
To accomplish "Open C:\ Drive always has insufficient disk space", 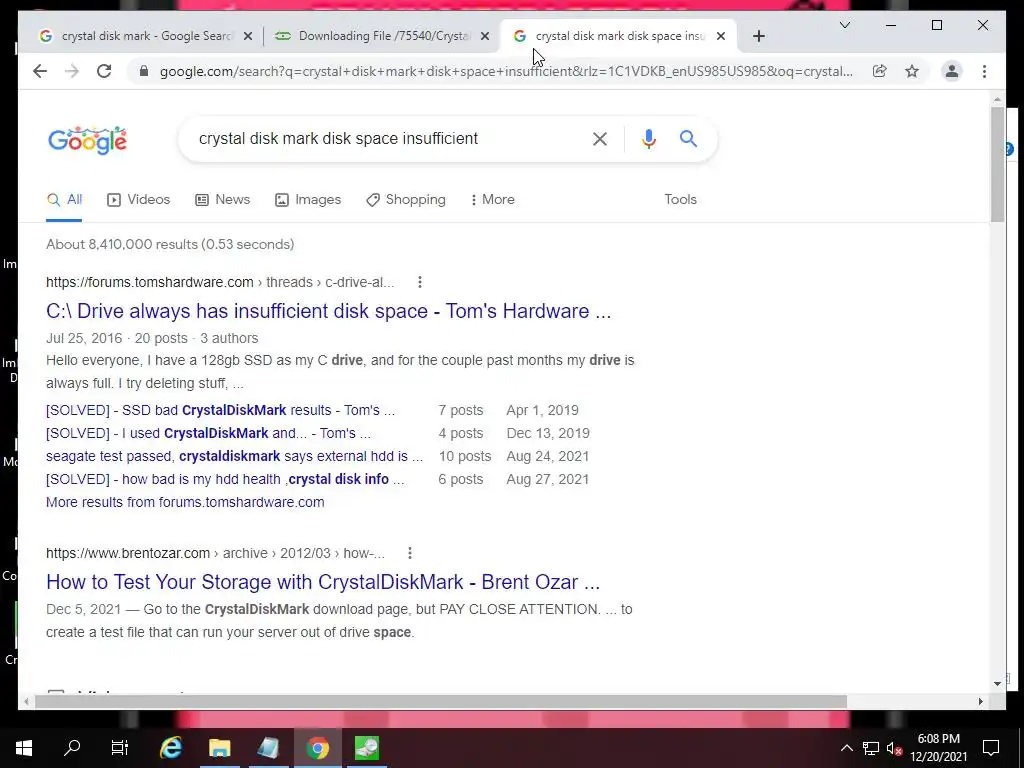I will 328,311.
